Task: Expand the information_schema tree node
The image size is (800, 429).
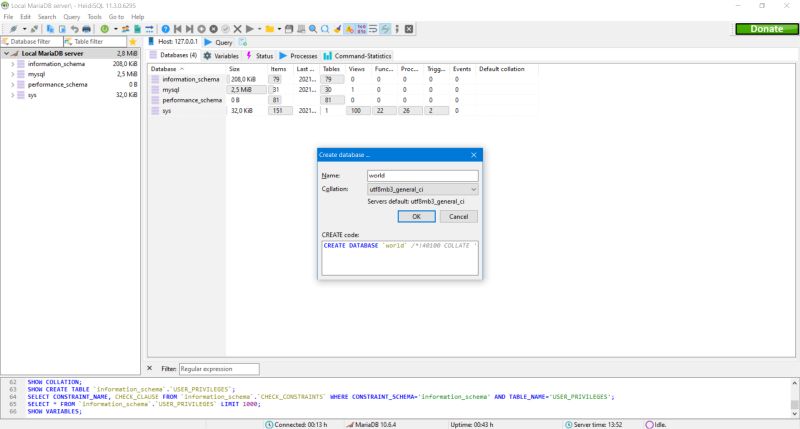Action: pyautogui.click(x=13, y=64)
